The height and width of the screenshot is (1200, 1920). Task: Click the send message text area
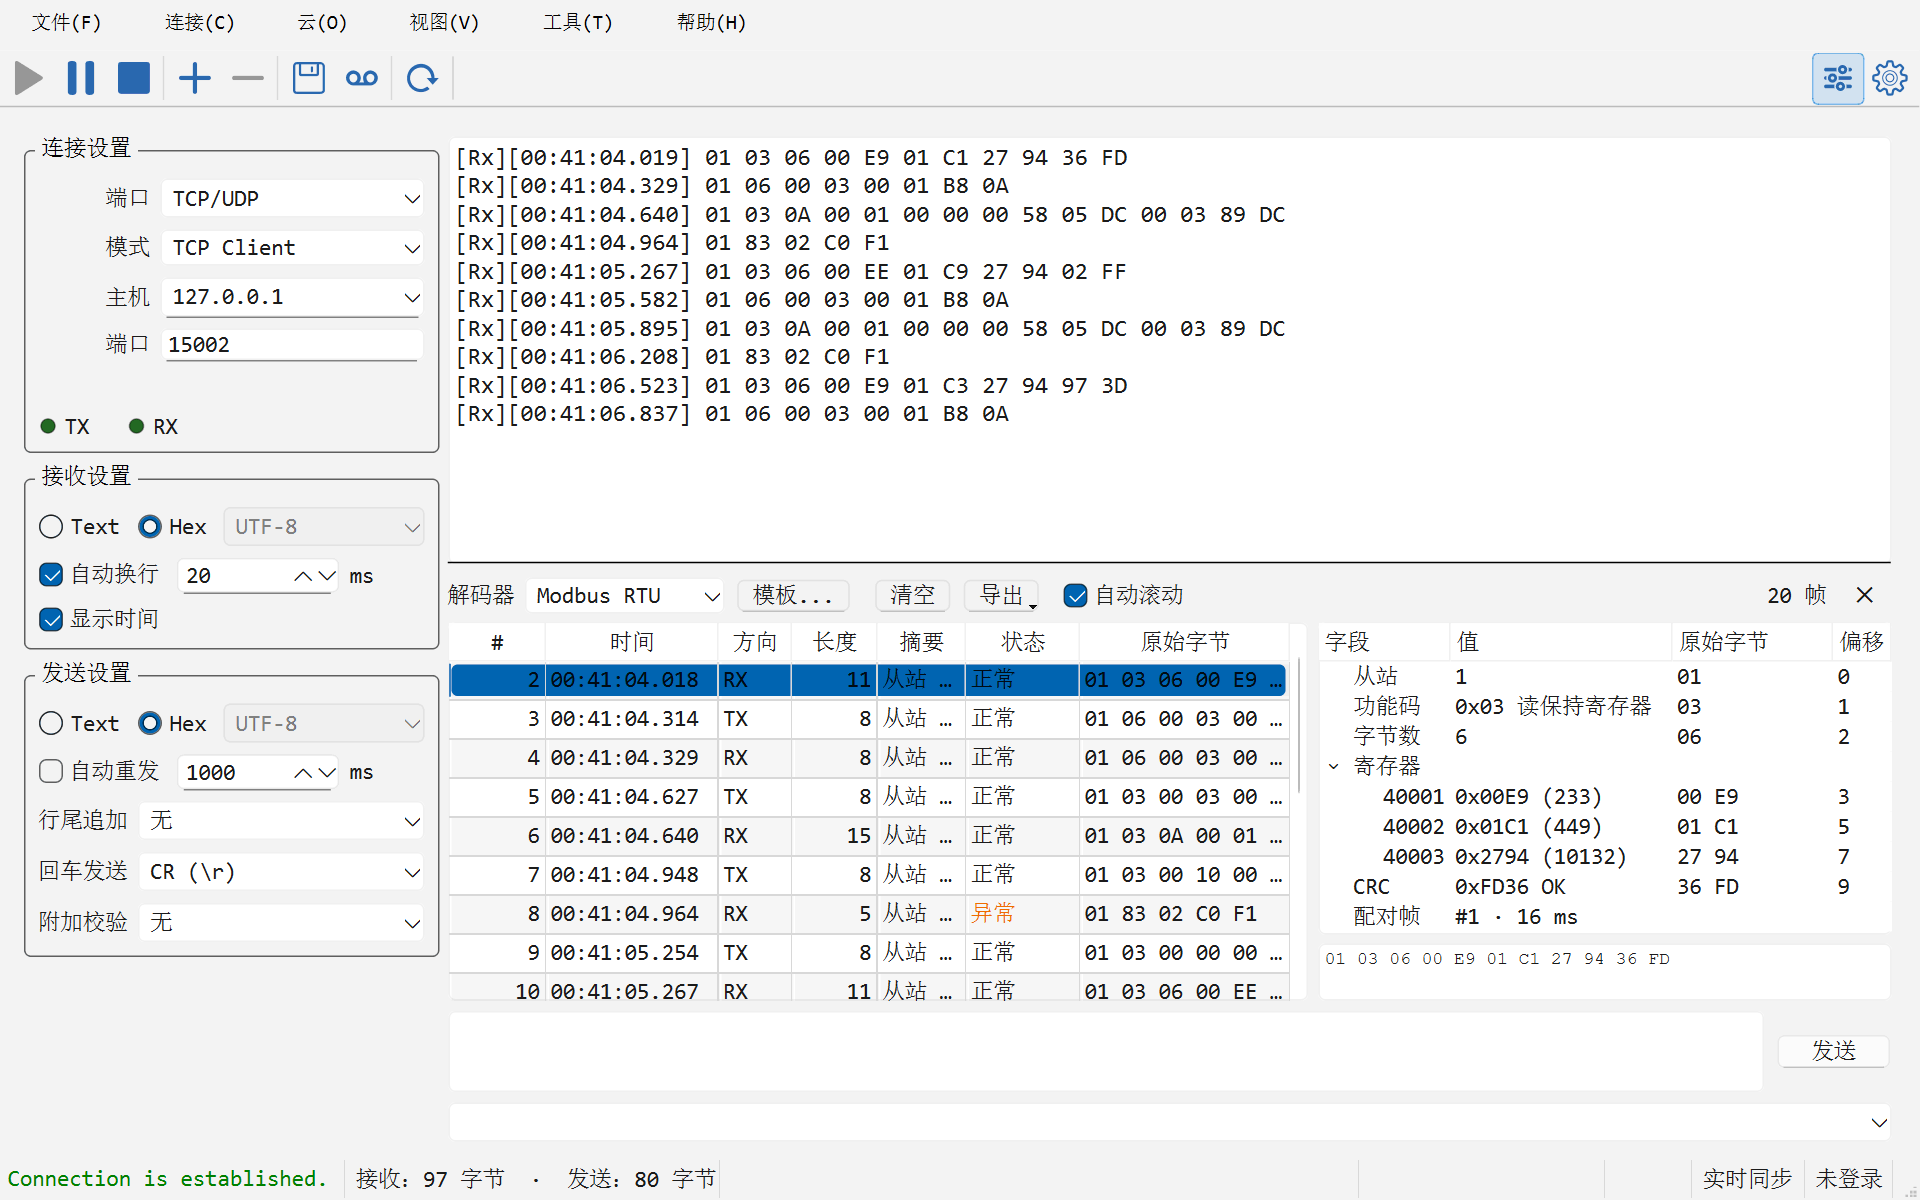click(1105, 1051)
